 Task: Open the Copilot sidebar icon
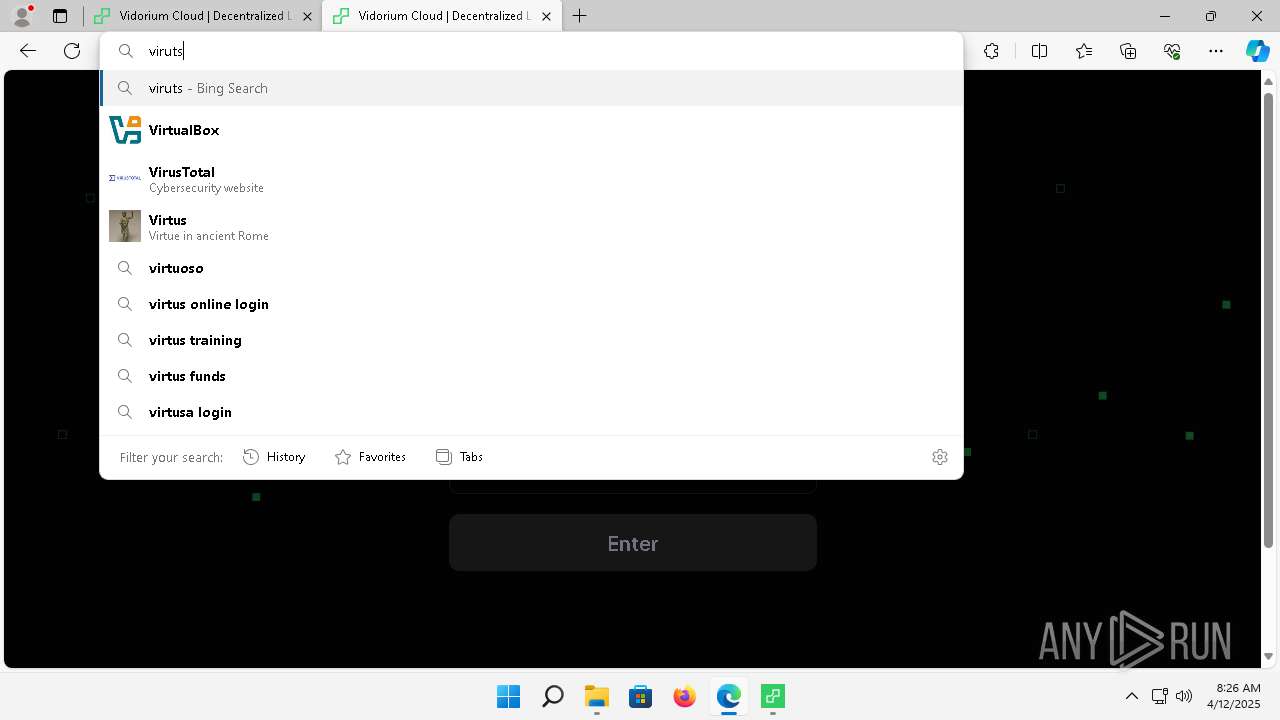tap(1257, 51)
